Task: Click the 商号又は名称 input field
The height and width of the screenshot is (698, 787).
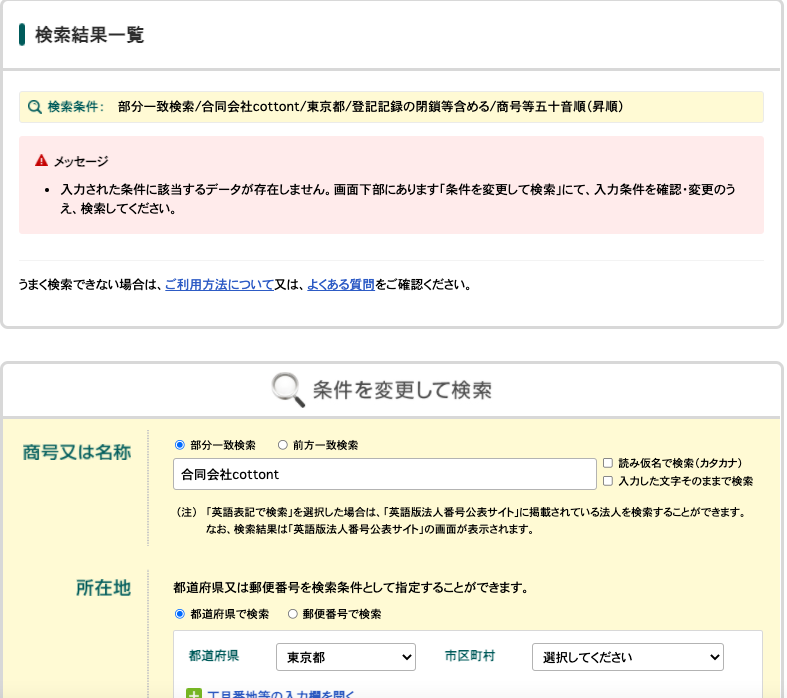Action: 384,474
